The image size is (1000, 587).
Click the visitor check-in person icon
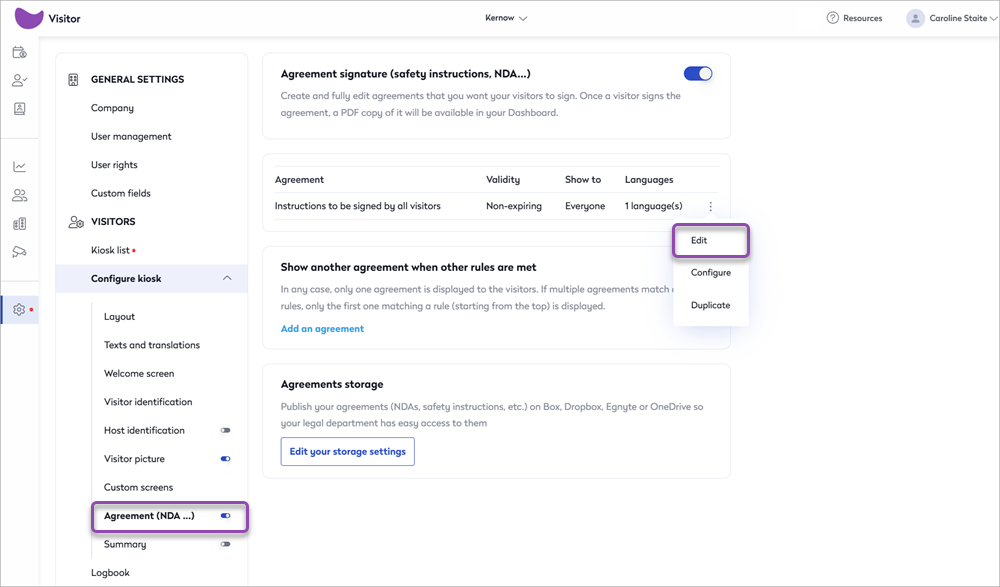pyautogui.click(x=19, y=80)
